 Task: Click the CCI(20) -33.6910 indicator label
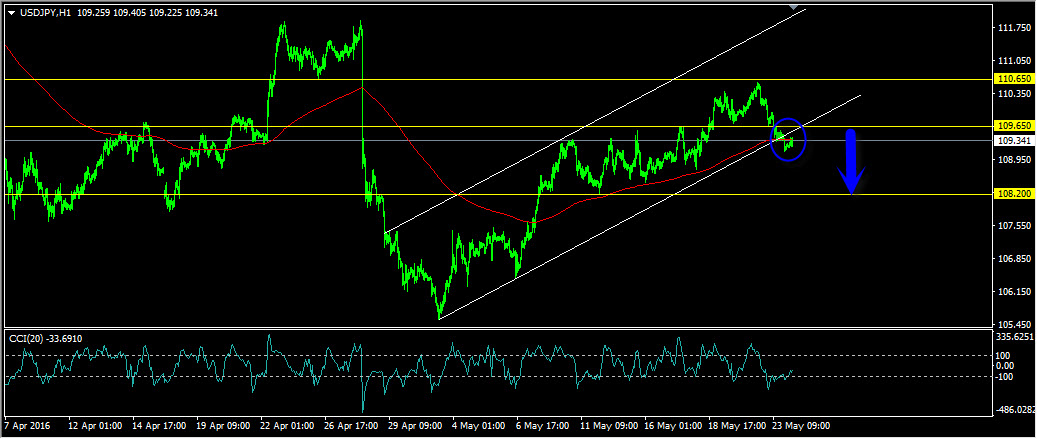click(x=46, y=338)
